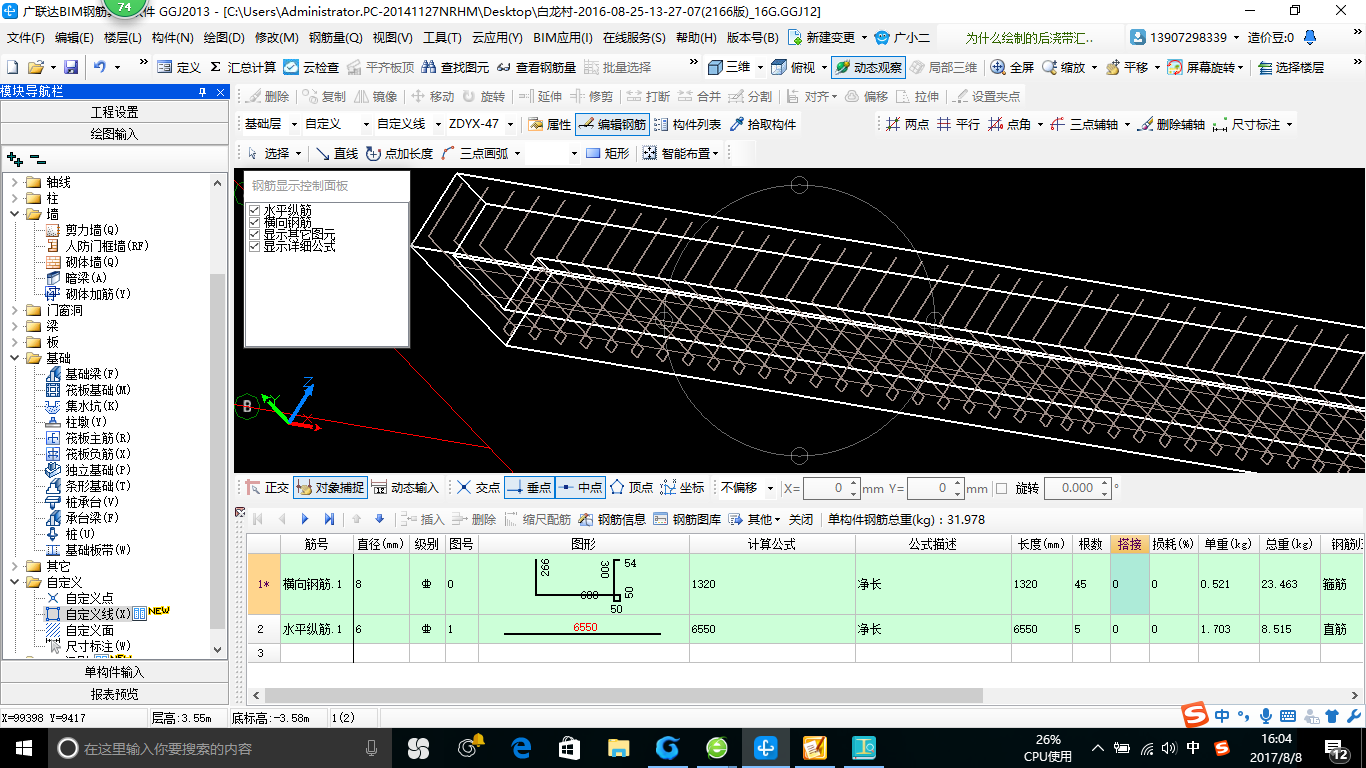Uncheck 水平纵筋 display checkbox

tap(255, 210)
